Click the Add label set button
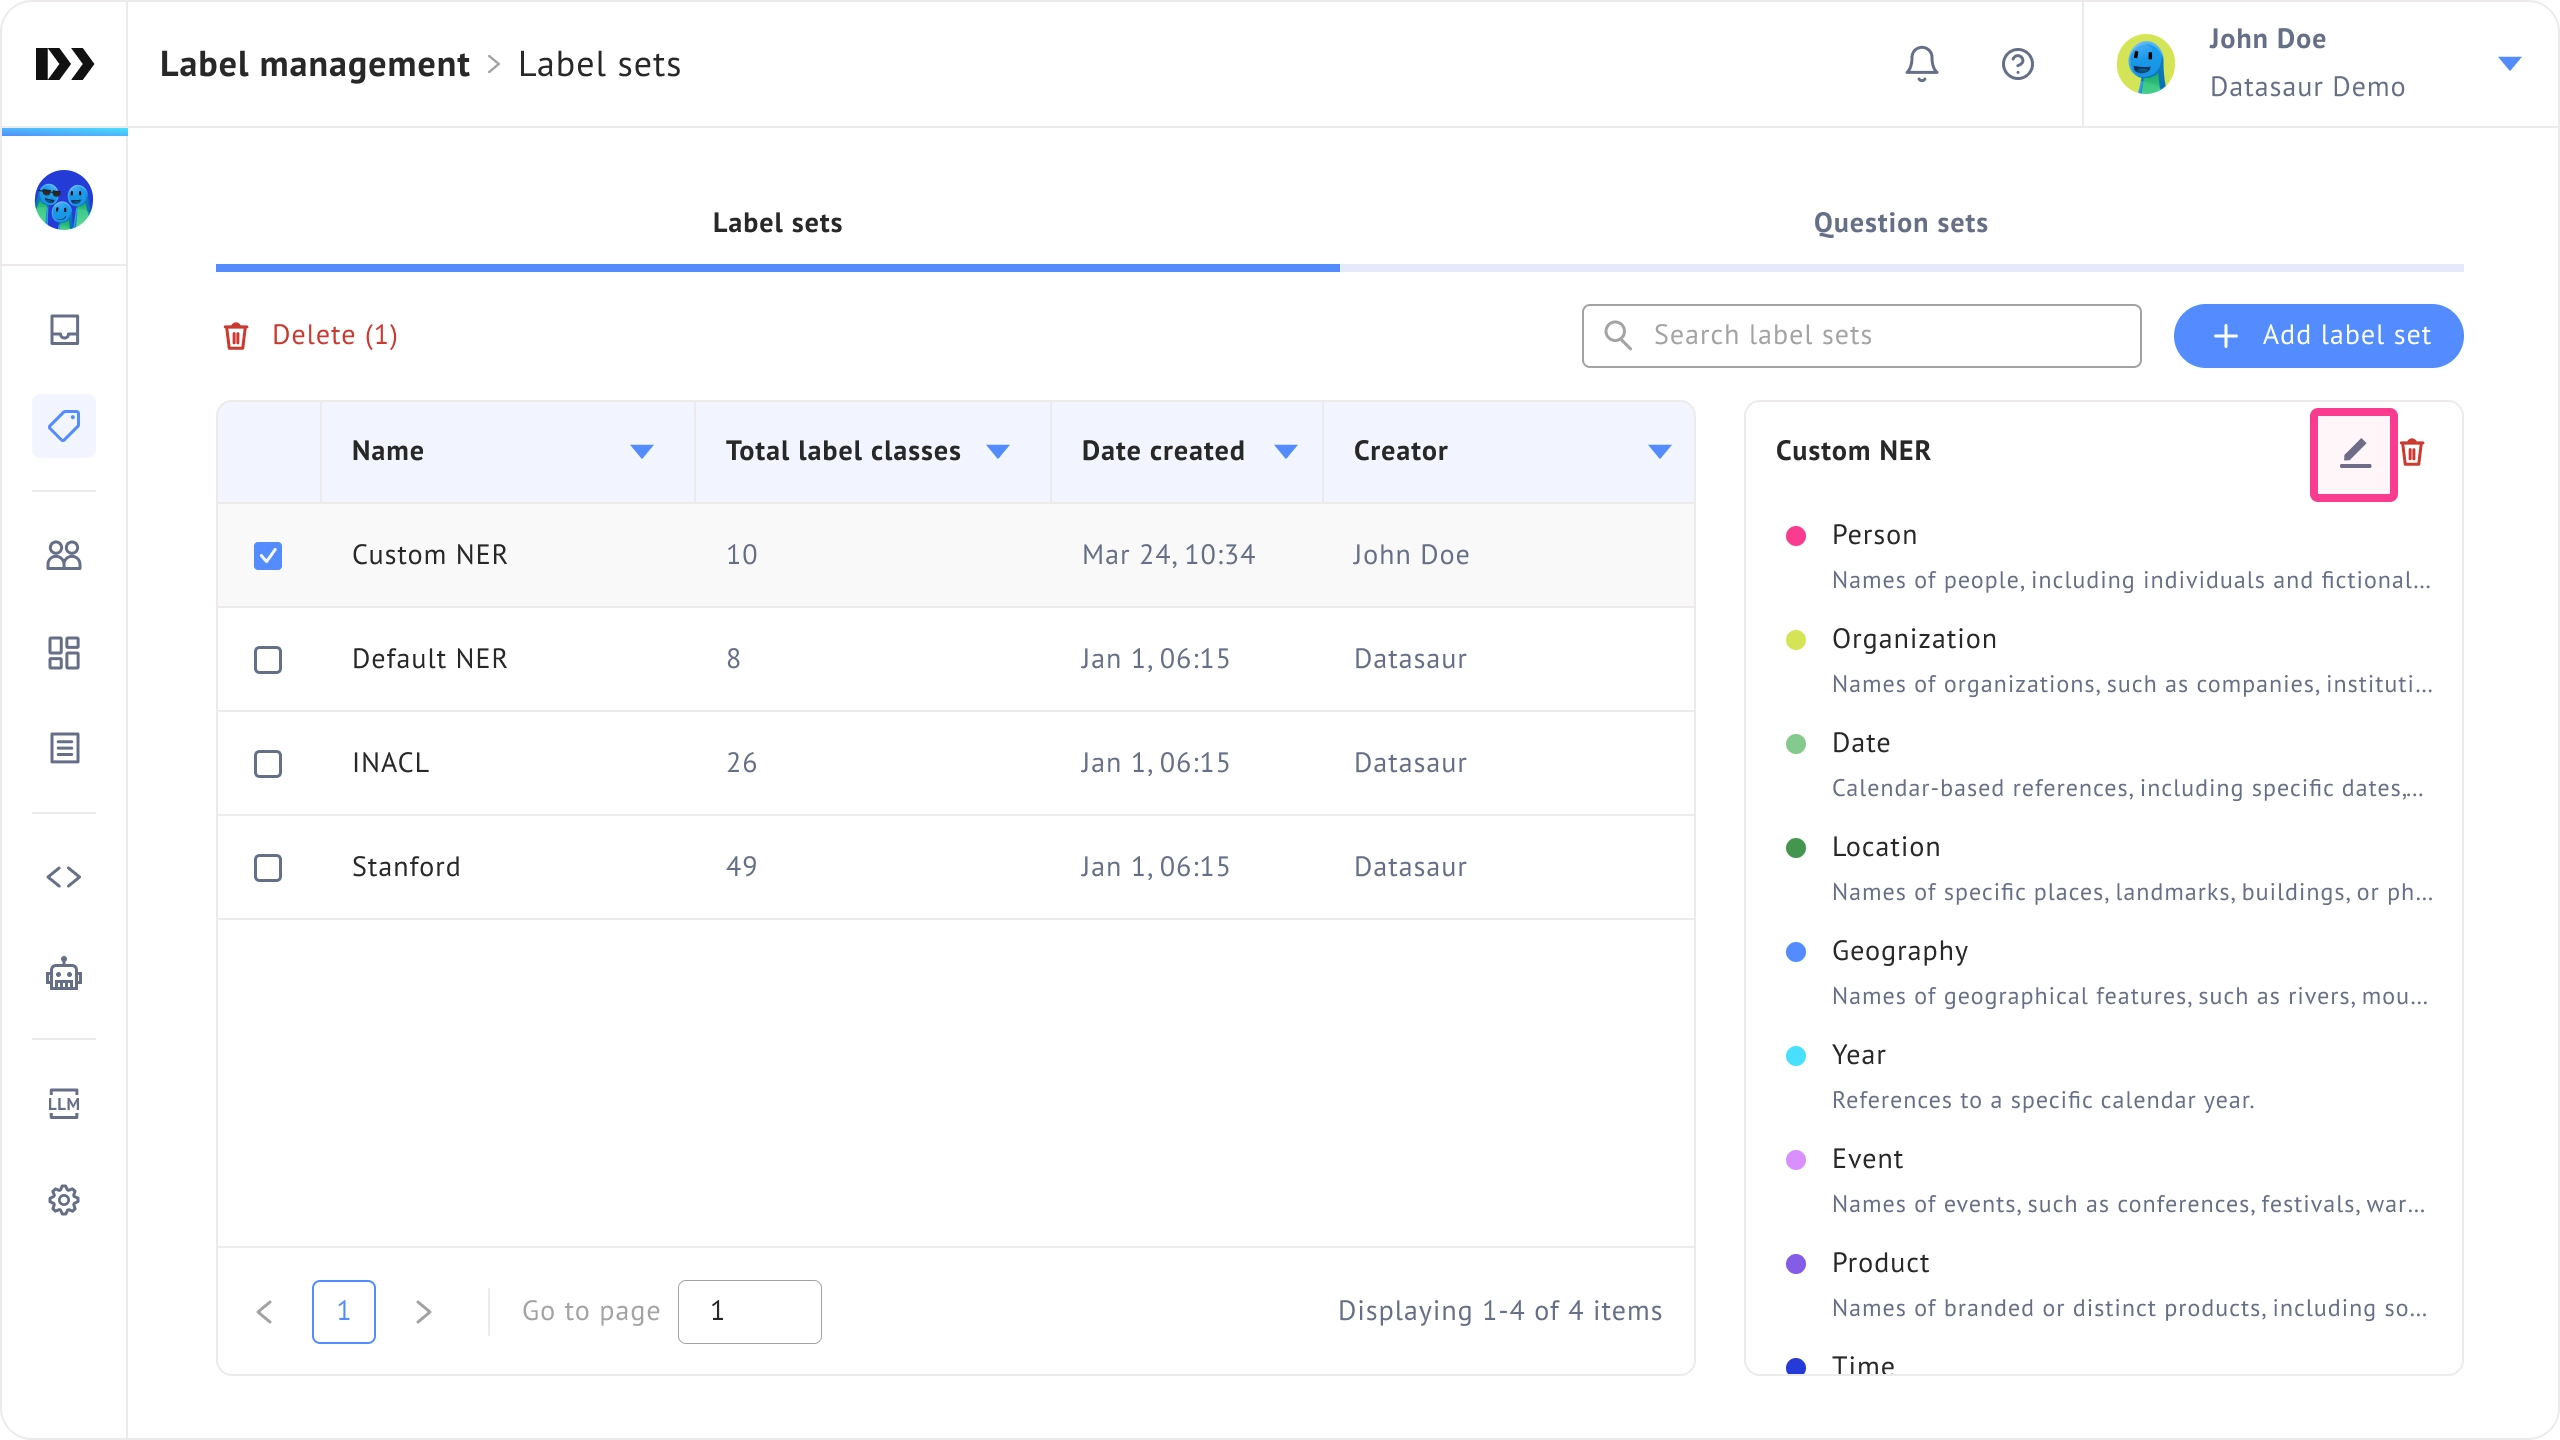Screen dimensions: 2560x1440 tap(2318, 336)
